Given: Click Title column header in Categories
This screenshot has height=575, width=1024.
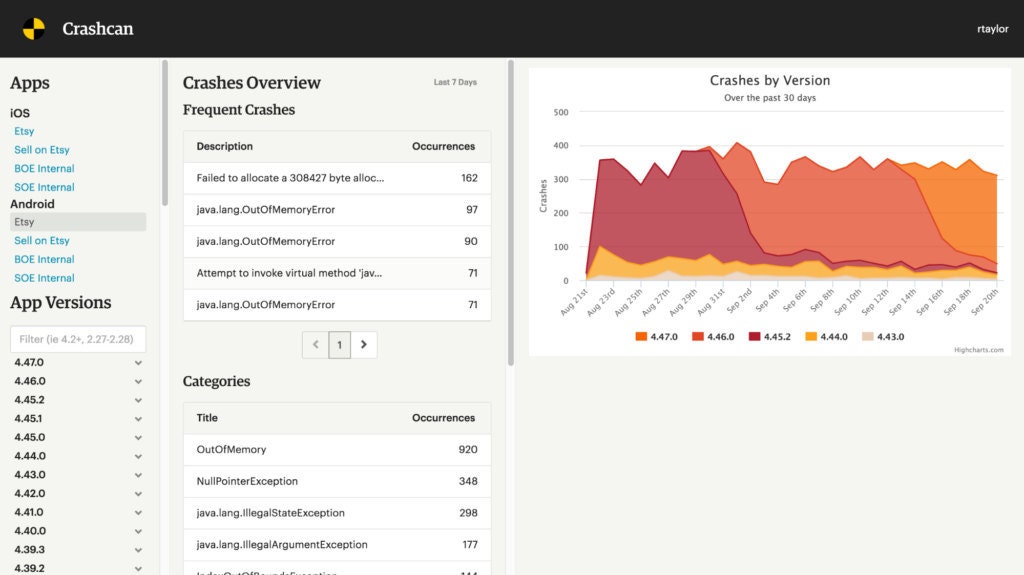Looking at the screenshot, I should click(207, 418).
